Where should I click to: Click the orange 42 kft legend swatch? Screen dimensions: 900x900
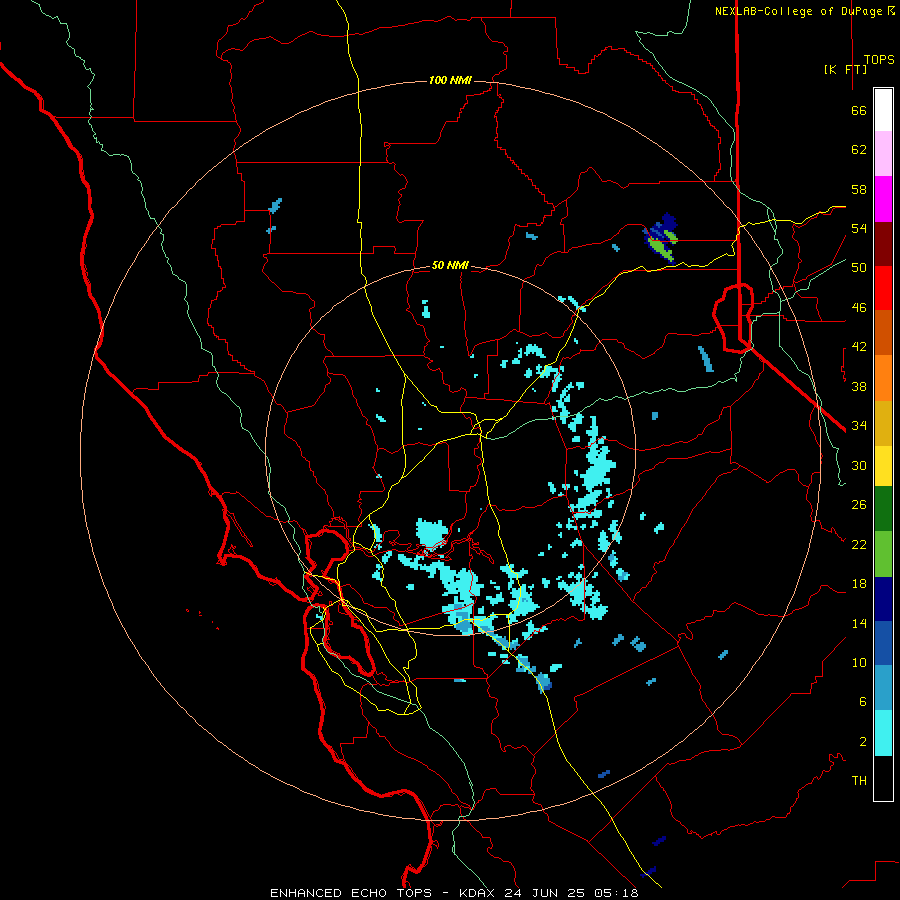coord(883,378)
